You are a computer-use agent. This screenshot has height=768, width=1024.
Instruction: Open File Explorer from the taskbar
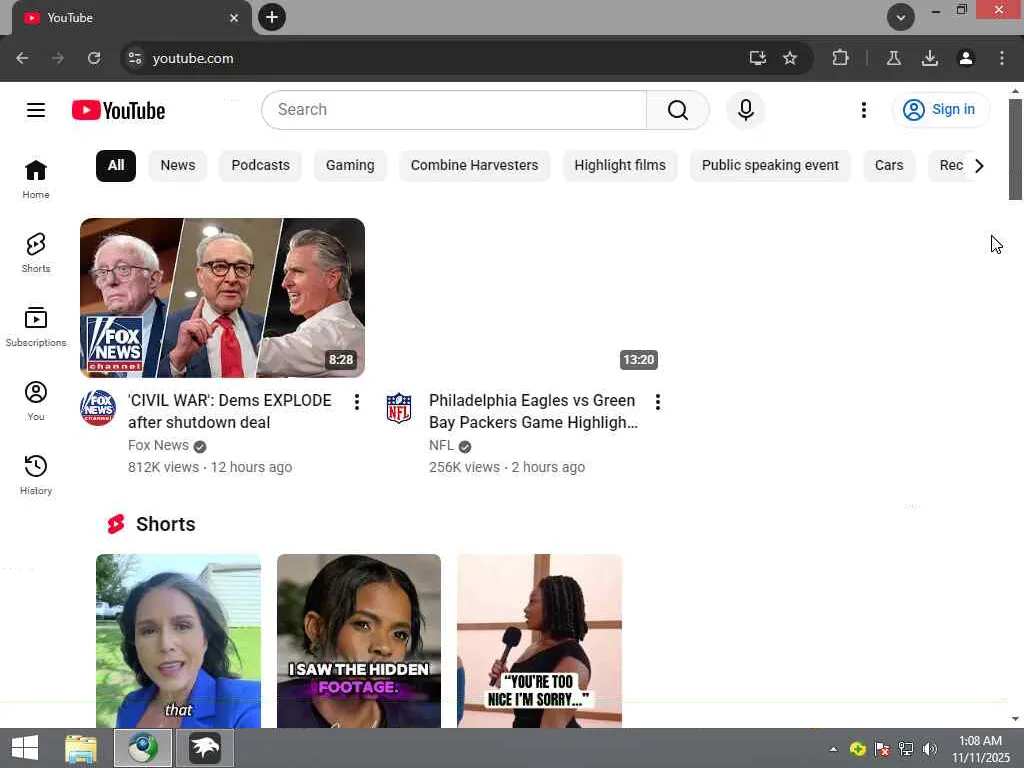pos(81,748)
